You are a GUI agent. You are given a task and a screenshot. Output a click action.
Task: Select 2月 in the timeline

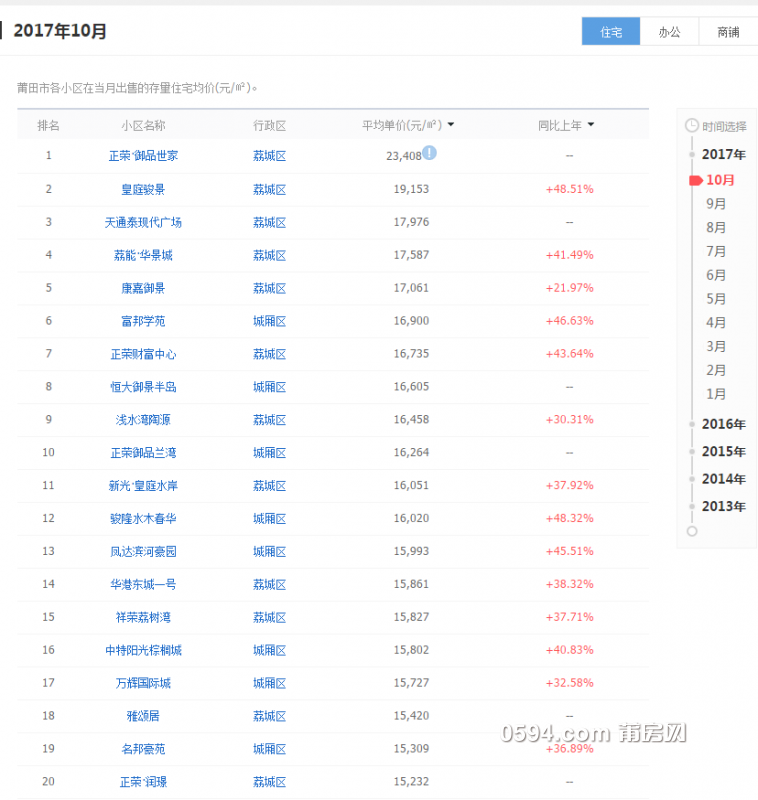[716, 370]
